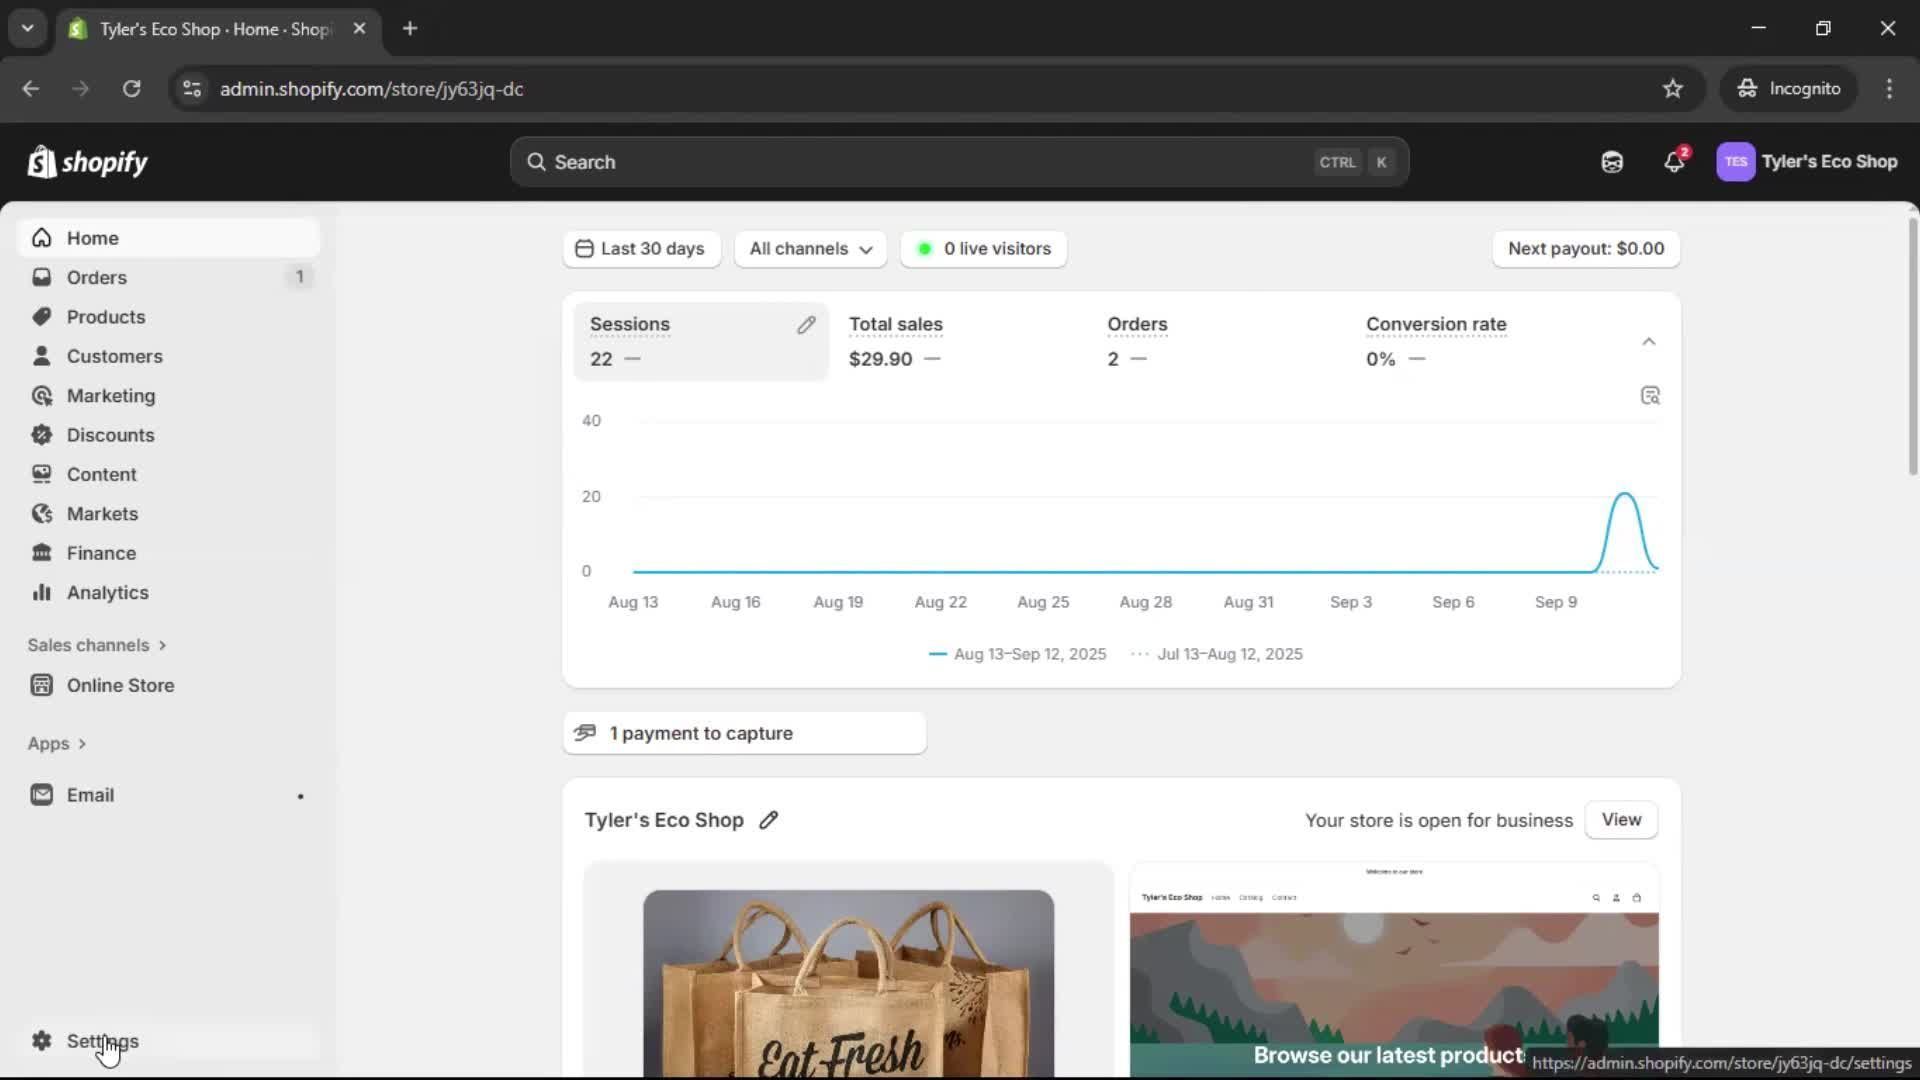Viewport: 1920px width, 1080px height.
Task: Click the Shopify logo
Action: pyautogui.click(x=88, y=162)
